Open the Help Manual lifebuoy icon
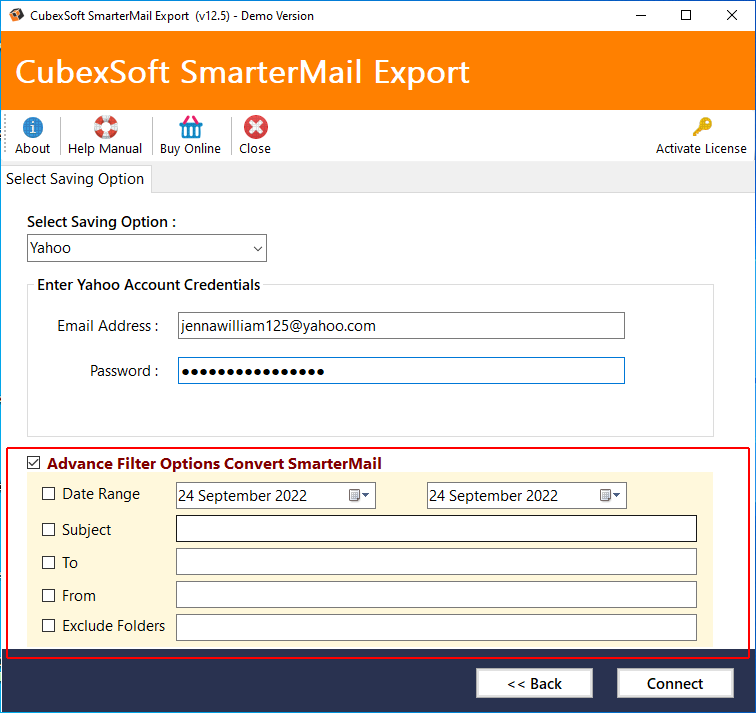 pos(105,127)
